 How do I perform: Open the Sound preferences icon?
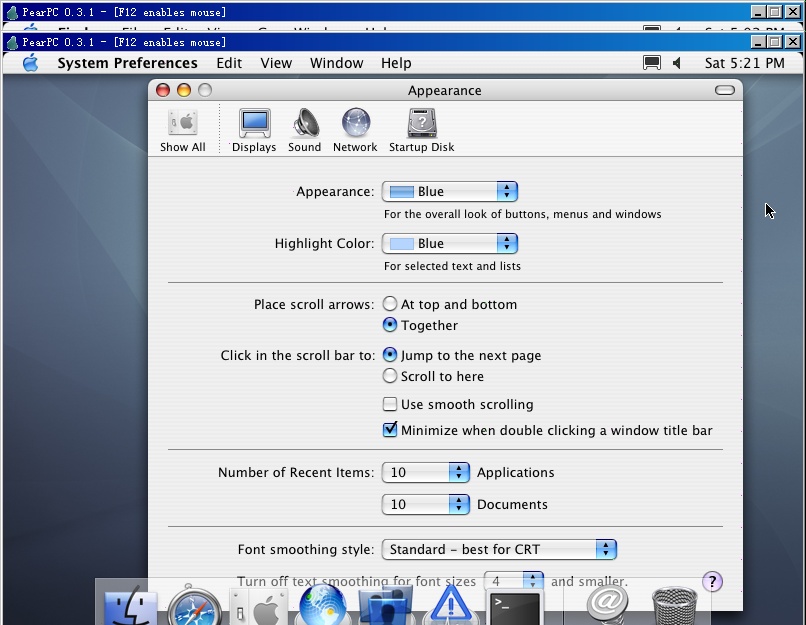[305, 130]
